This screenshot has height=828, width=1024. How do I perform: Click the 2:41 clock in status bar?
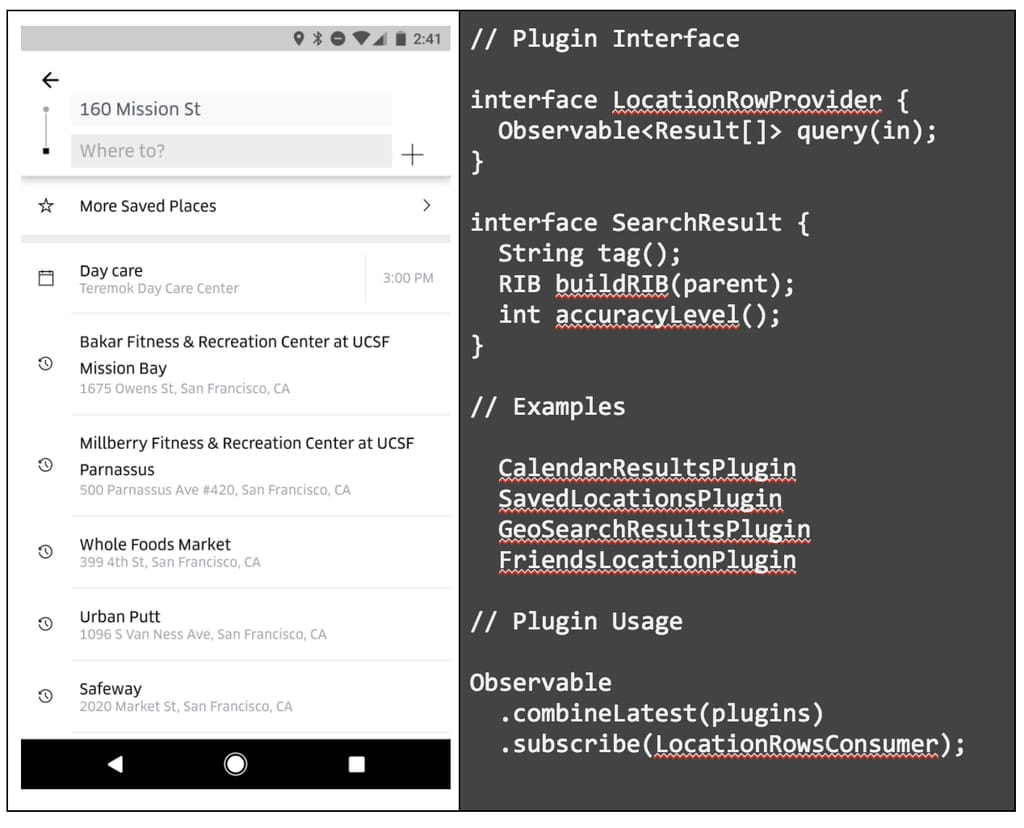(427, 39)
